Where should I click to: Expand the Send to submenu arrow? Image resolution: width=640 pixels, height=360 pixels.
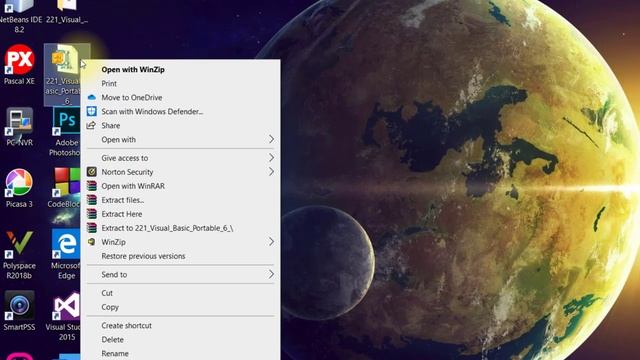click(x=271, y=275)
